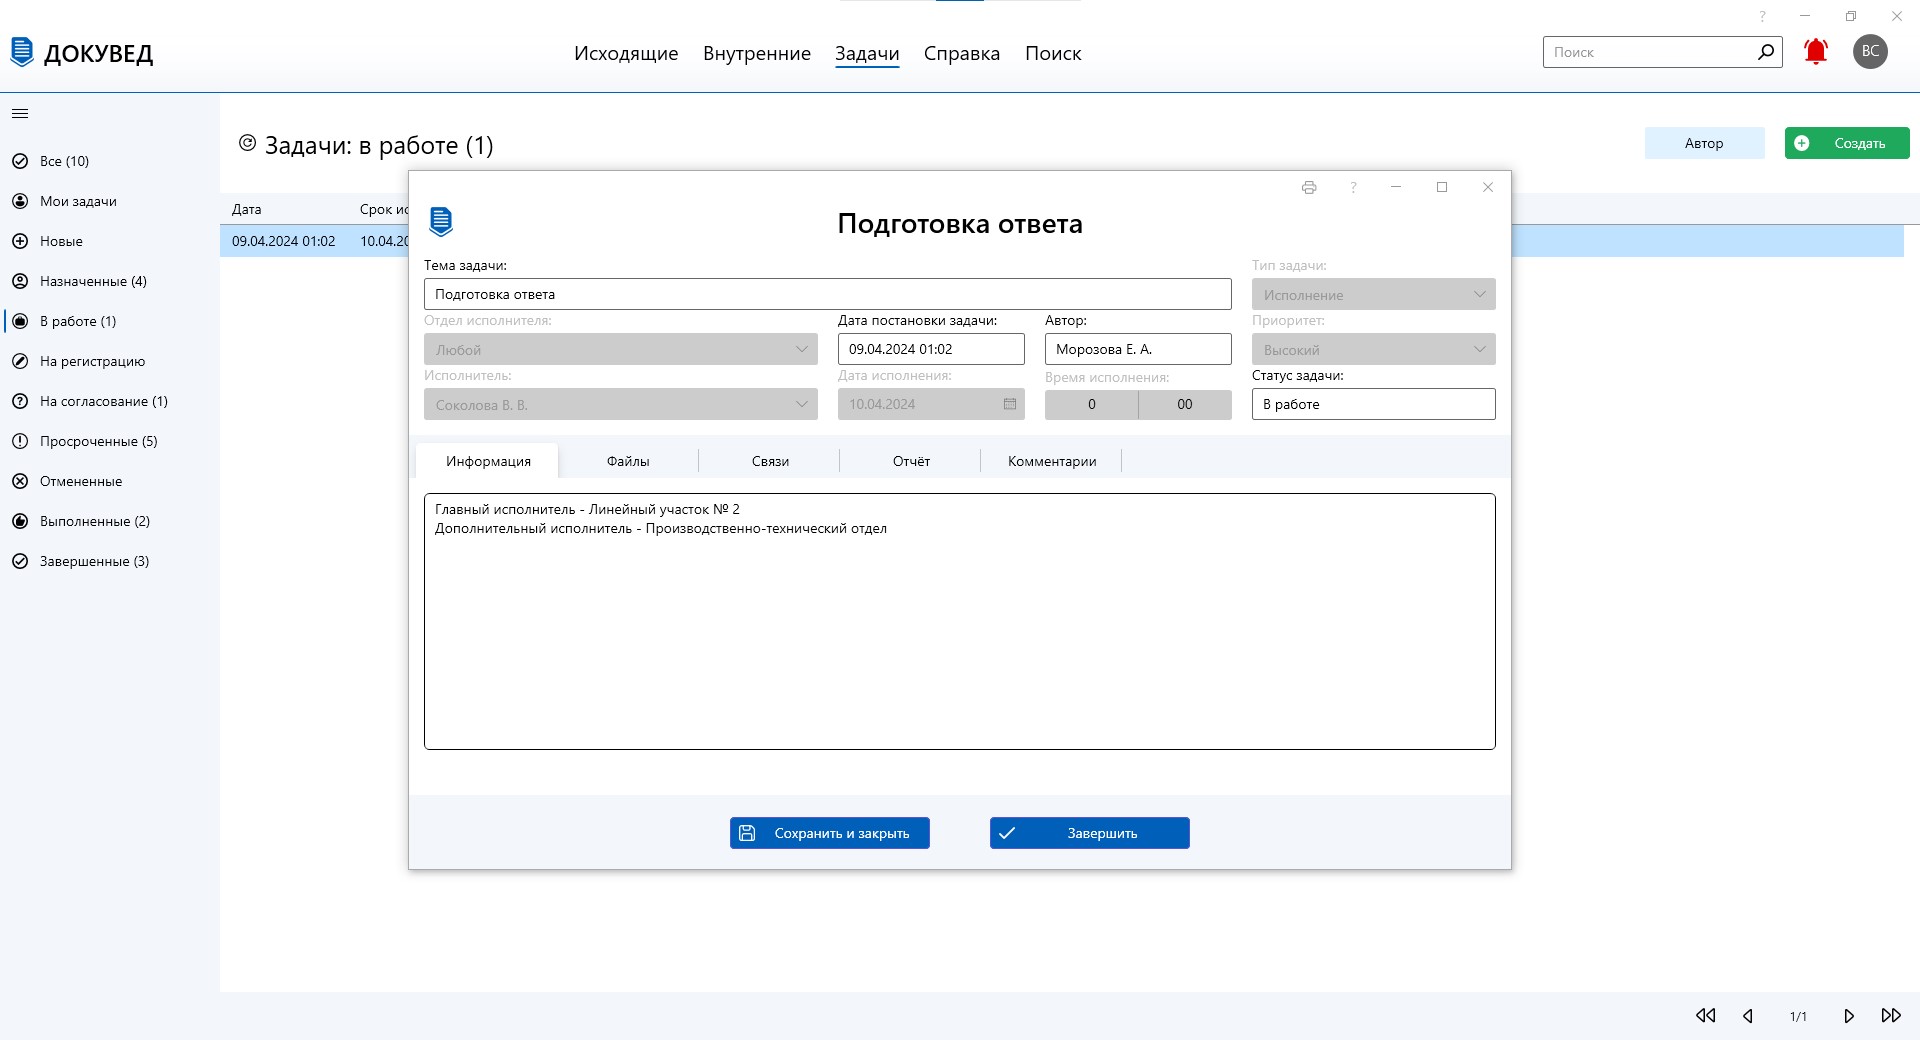Click Сохранить и закрыть button

(830, 833)
